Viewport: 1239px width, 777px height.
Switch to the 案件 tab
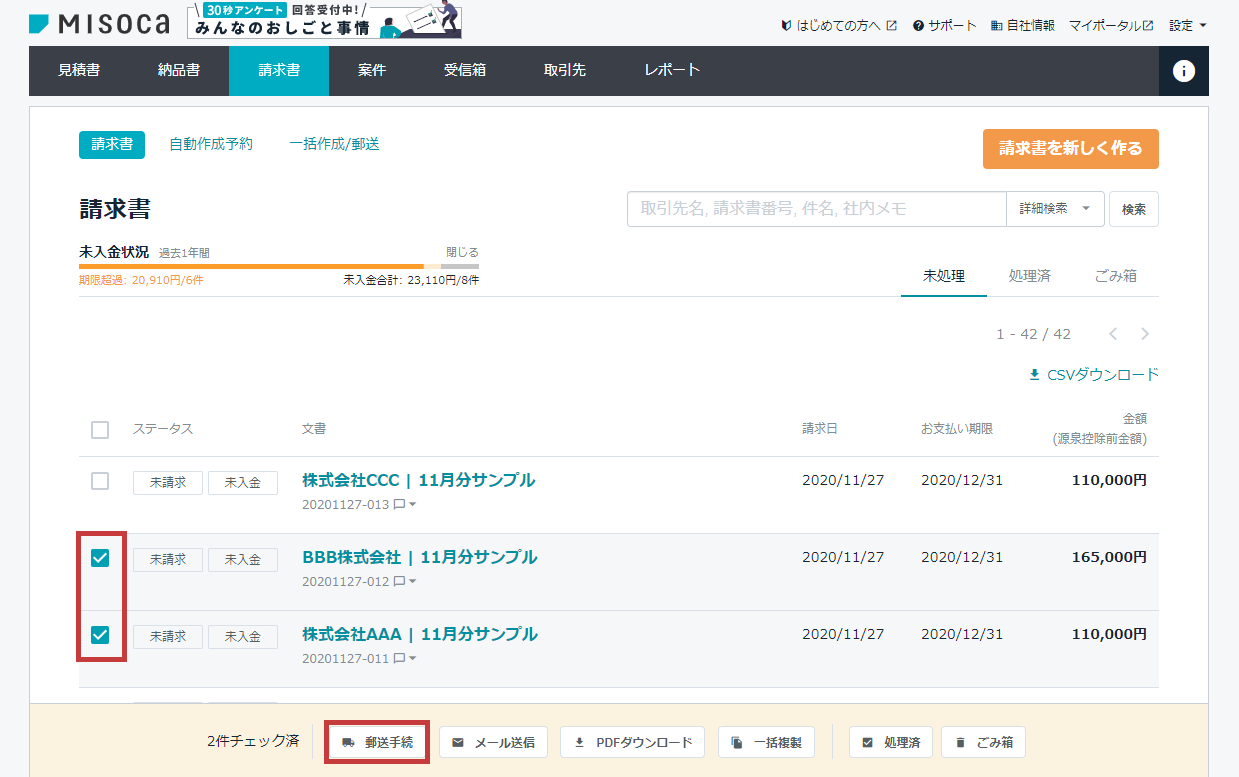point(372,70)
